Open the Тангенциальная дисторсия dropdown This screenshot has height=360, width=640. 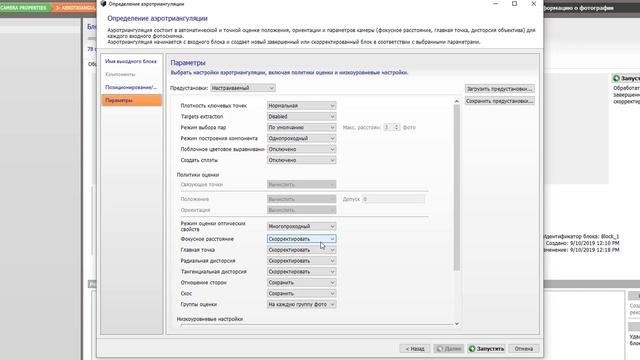point(302,272)
